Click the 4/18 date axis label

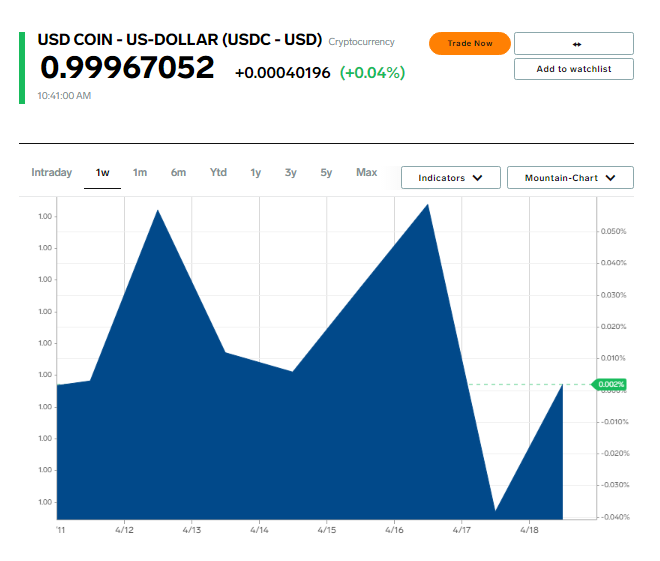pos(530,530)
